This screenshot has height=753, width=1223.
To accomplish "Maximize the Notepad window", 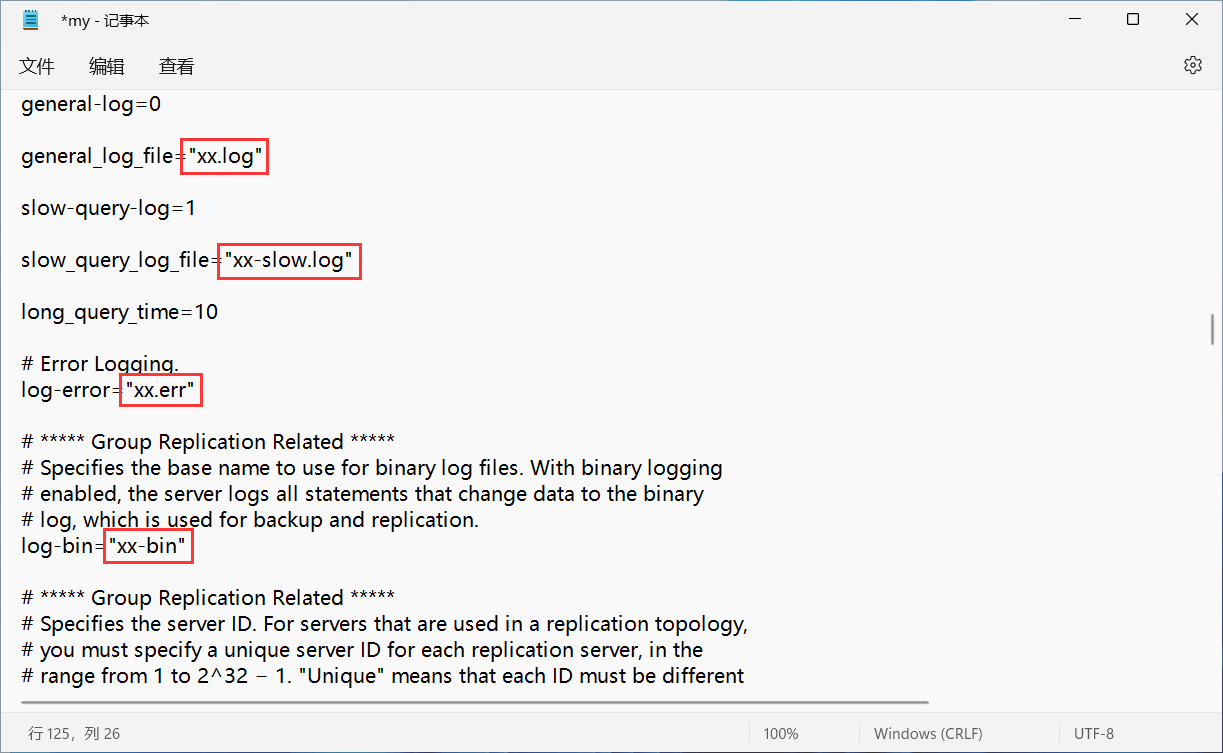I will point(1133,20).
